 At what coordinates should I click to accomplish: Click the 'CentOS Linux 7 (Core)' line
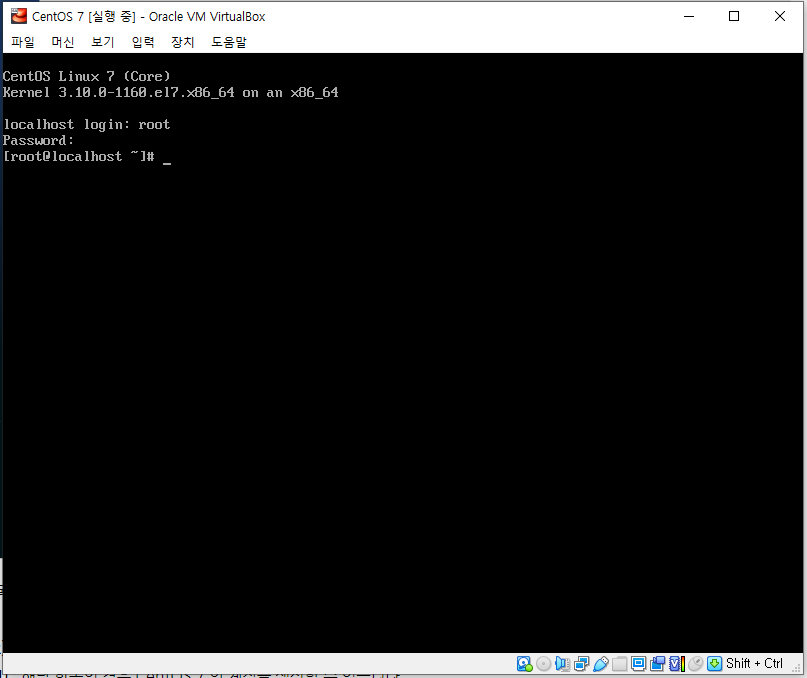coord(86,76)
